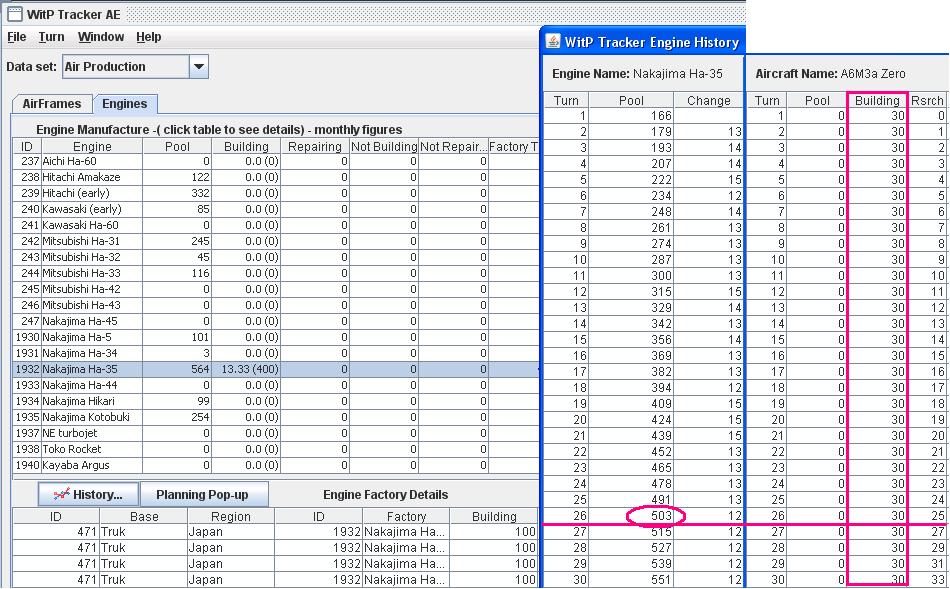
Task: Open the Data set dropdown arrow
Action: [199, 67]
